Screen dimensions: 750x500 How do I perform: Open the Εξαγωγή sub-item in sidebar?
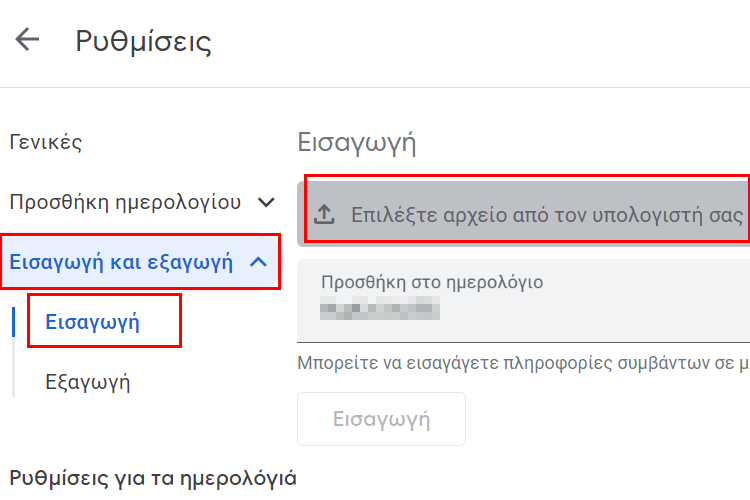point(88,382)
